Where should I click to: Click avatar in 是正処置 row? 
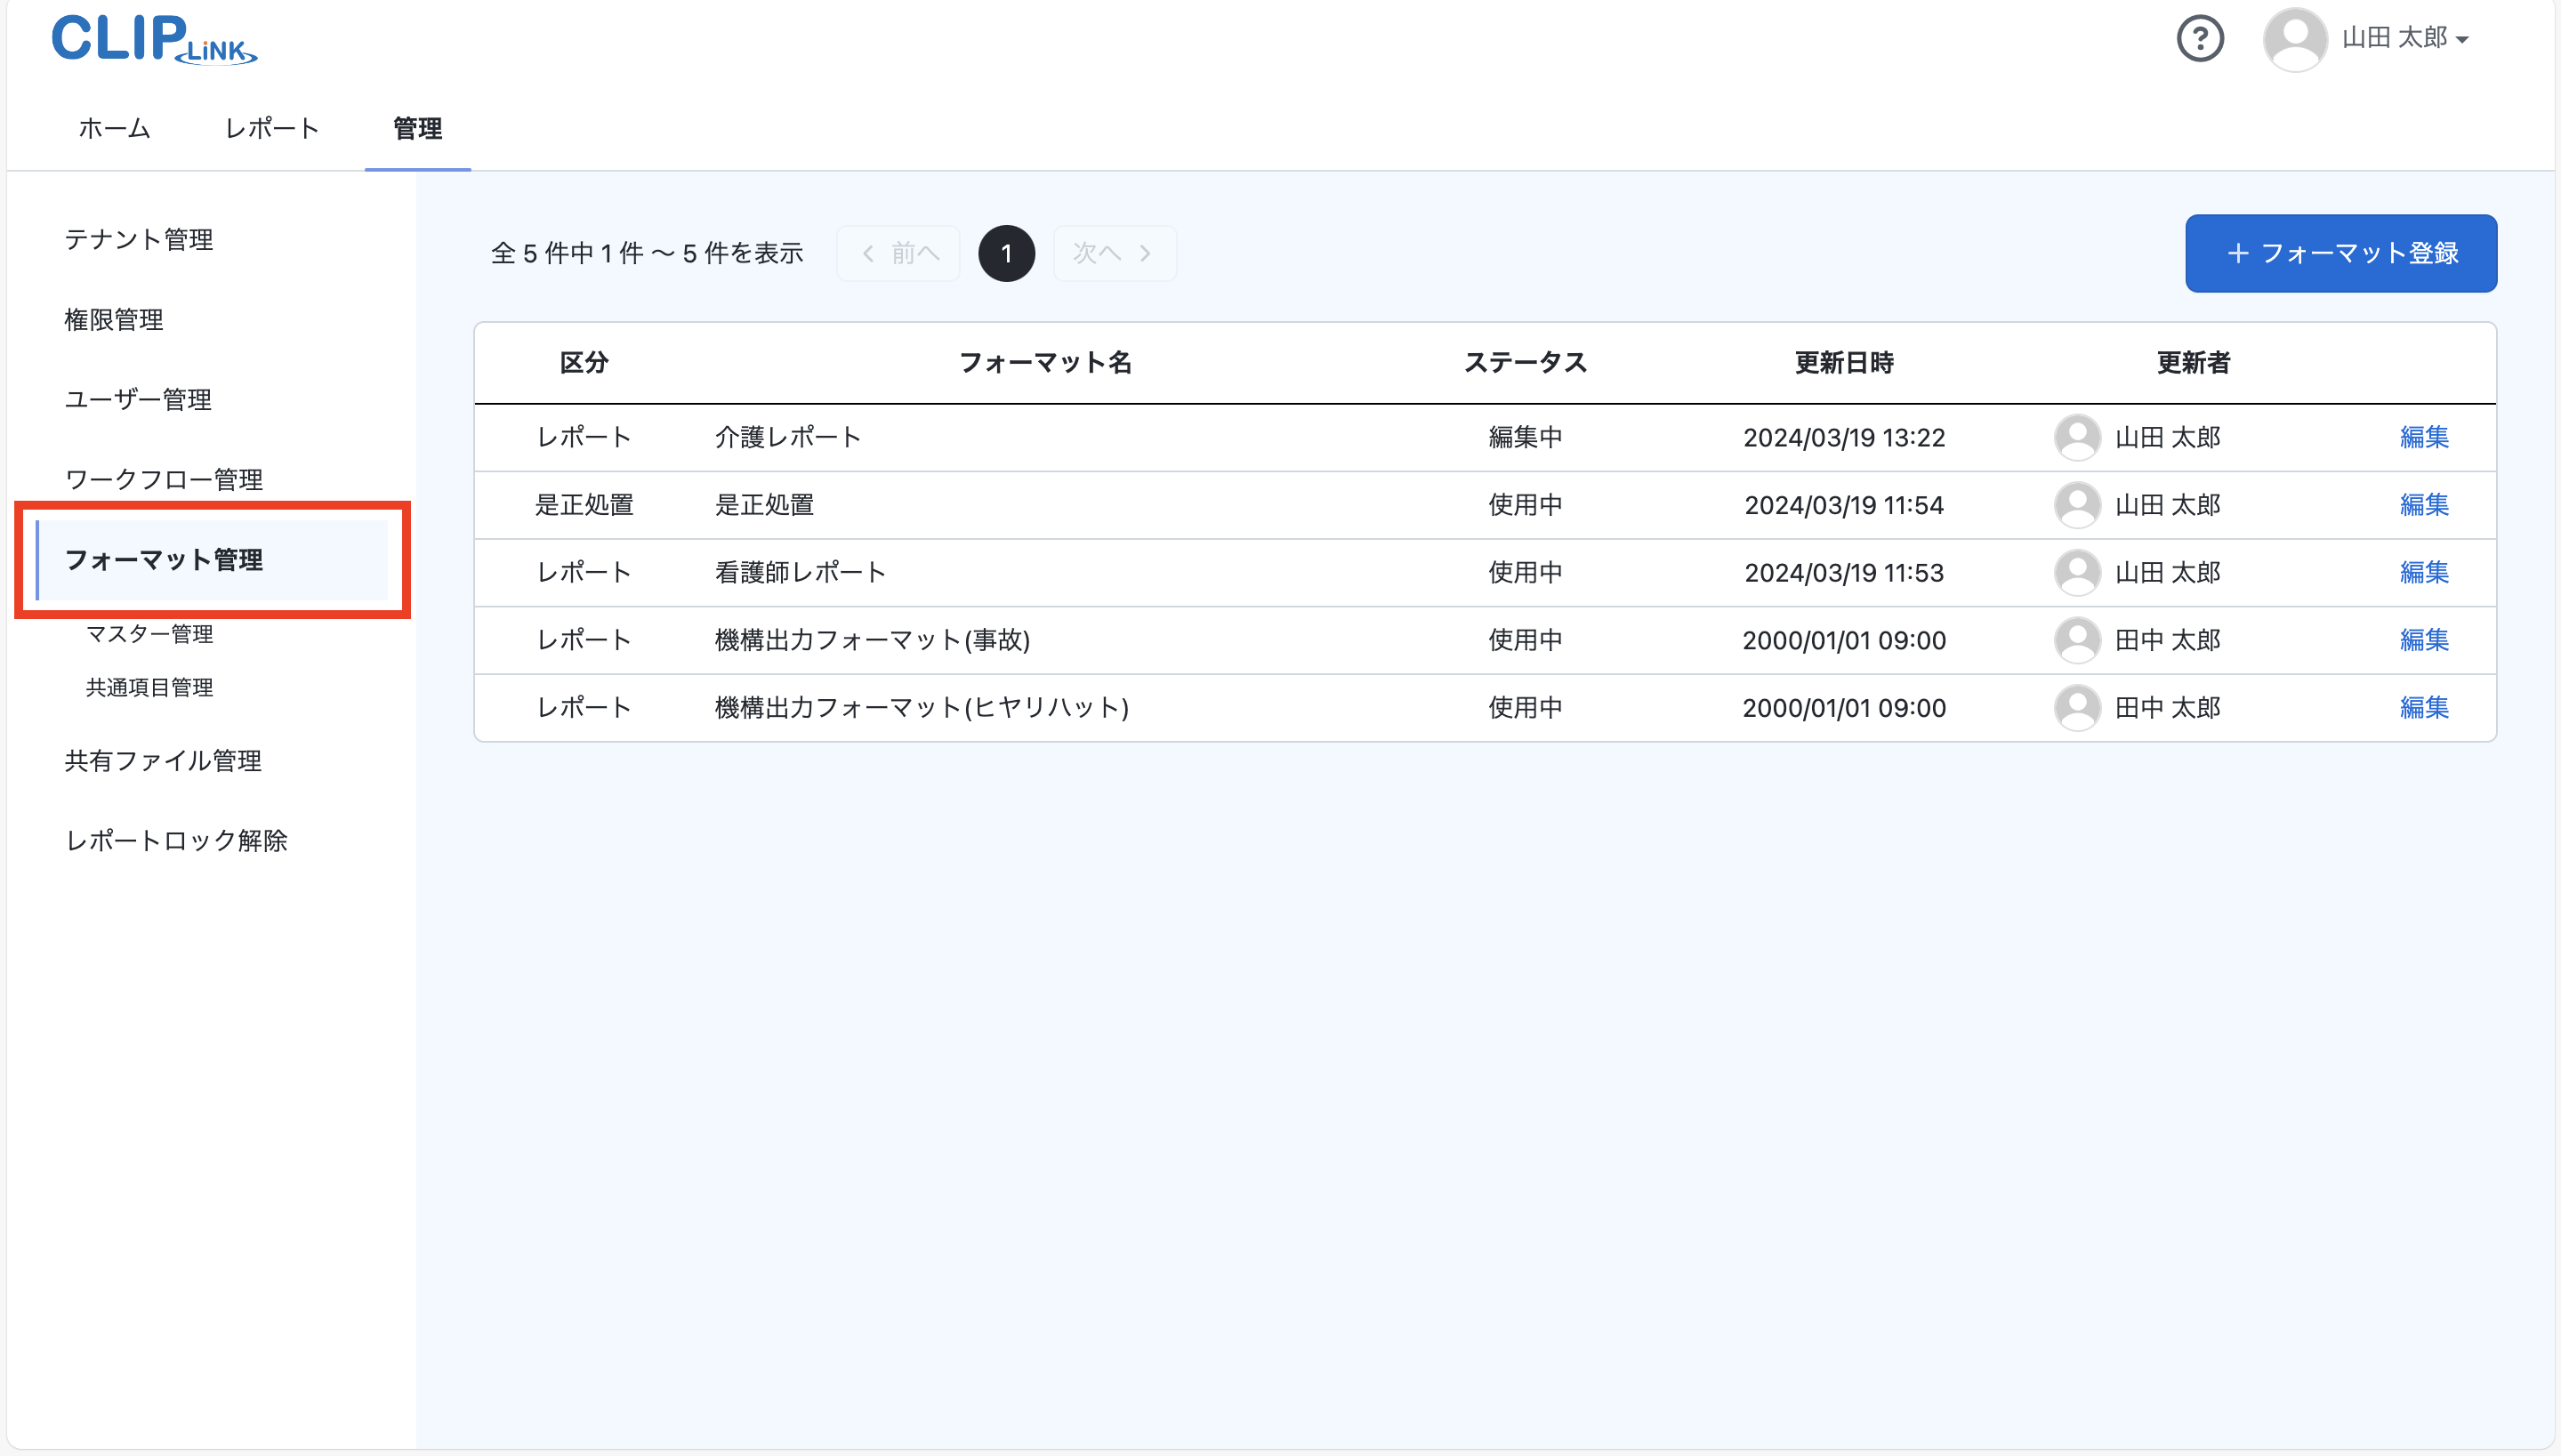click(2076, 505)
